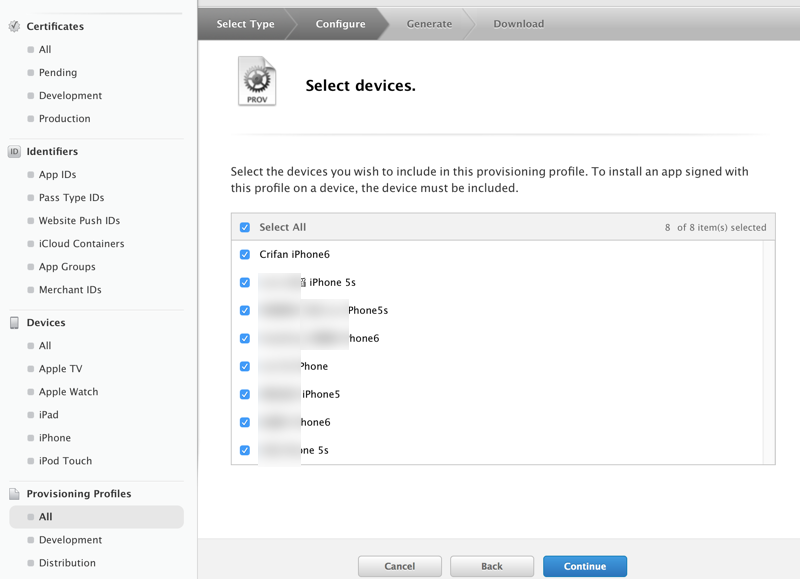The width and height of the screenshot is (800, 579).
Task: Open Merchant IDs in sidebar
Action: pyautogui.click(x=70, y=290)
